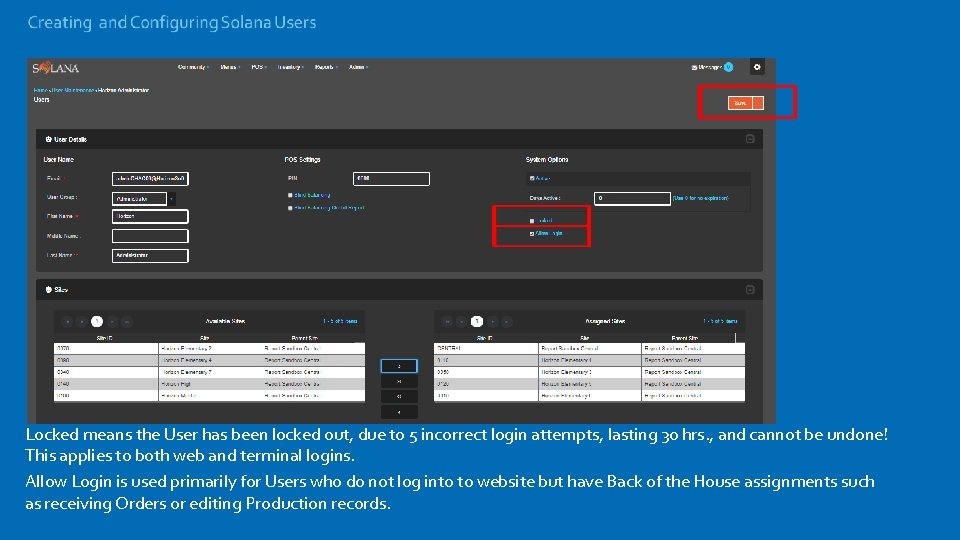Toggle the Active checkbox
This screenshot has width=960, height=540.
tap(532, 179)
